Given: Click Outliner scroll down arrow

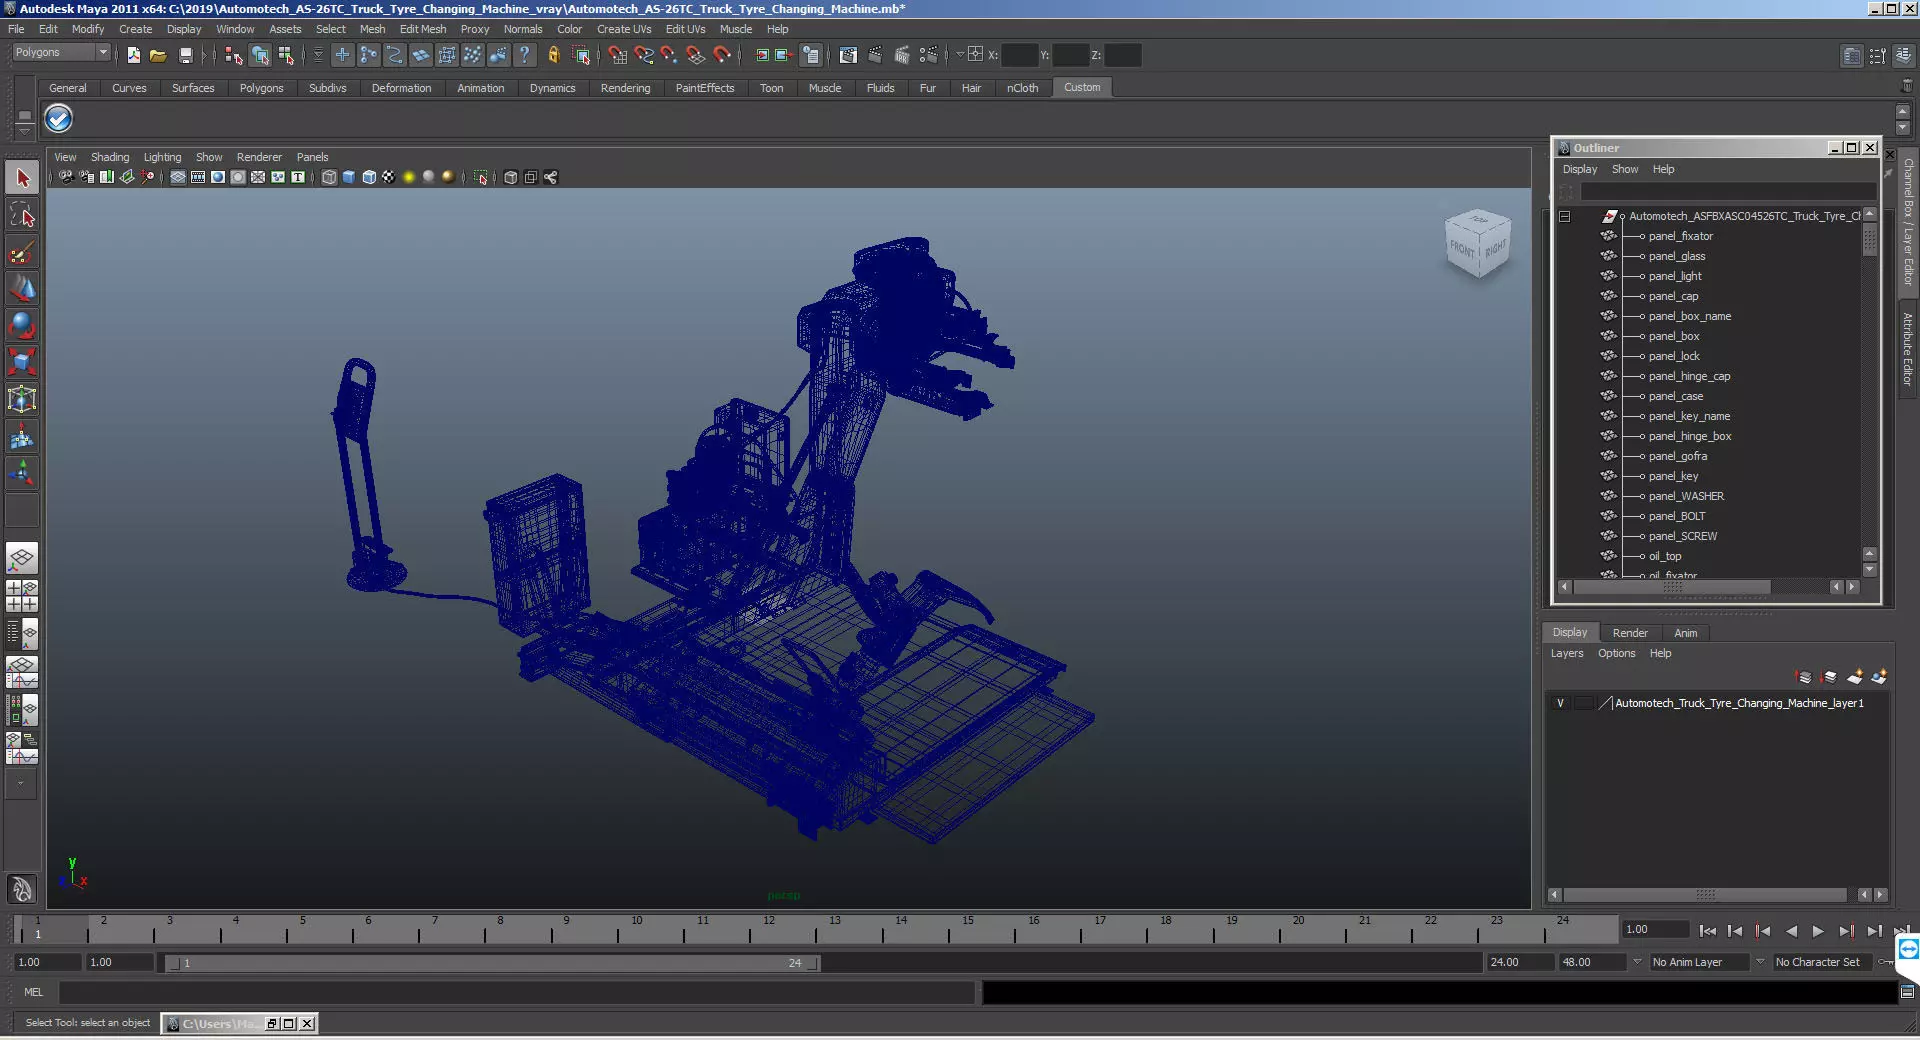Looking at the screenshot, I should (x=1870, y=570).
